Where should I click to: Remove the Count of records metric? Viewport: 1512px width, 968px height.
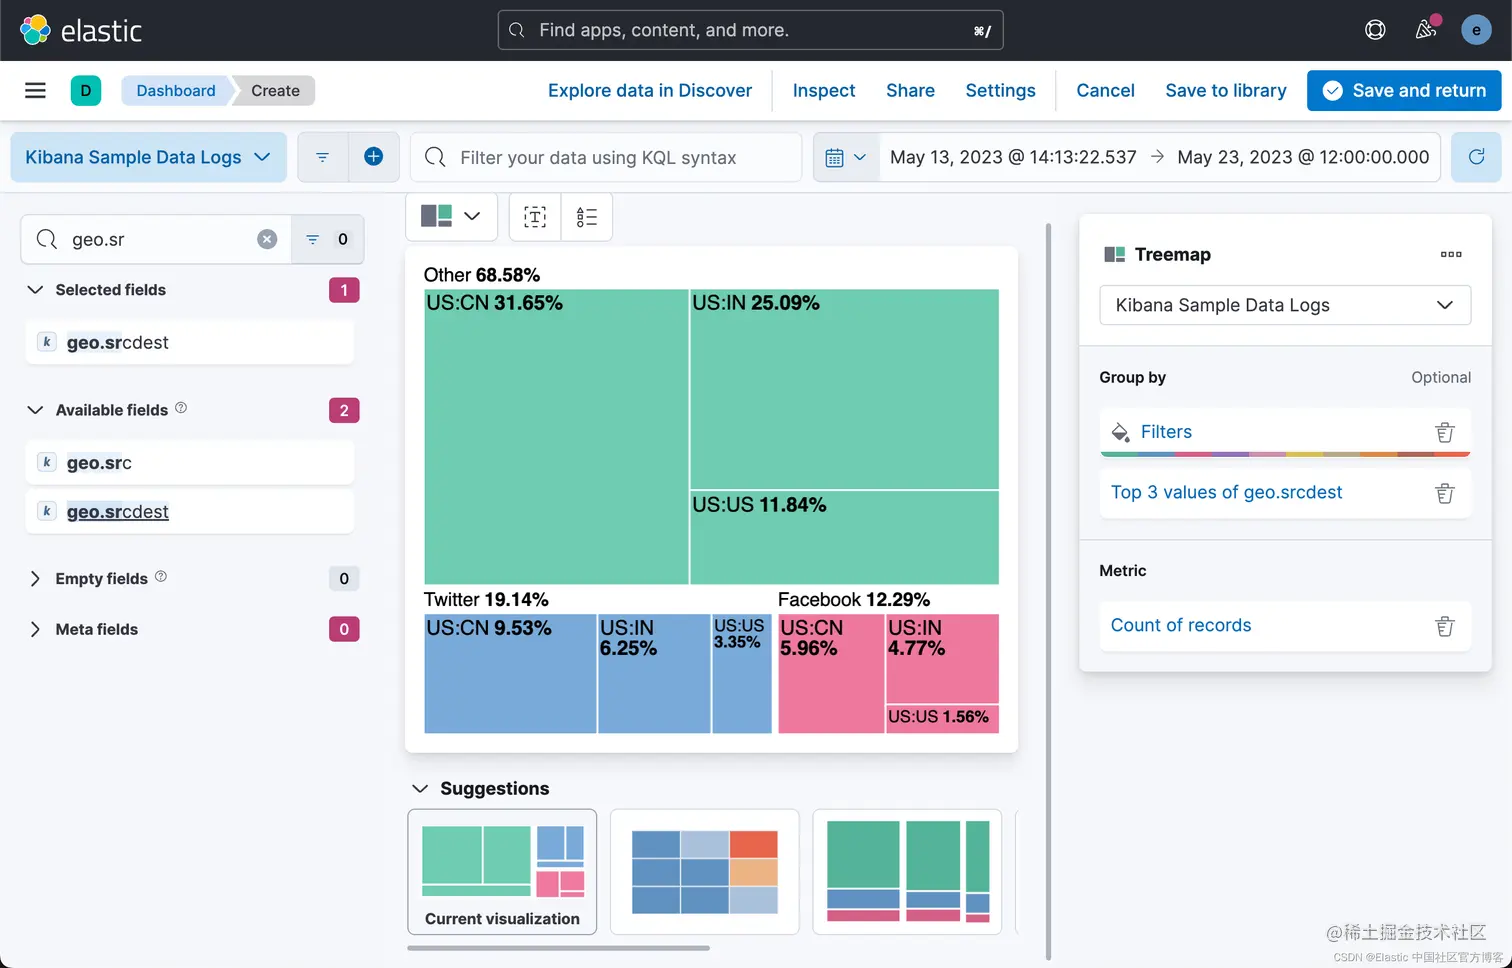click(1445, 626)
